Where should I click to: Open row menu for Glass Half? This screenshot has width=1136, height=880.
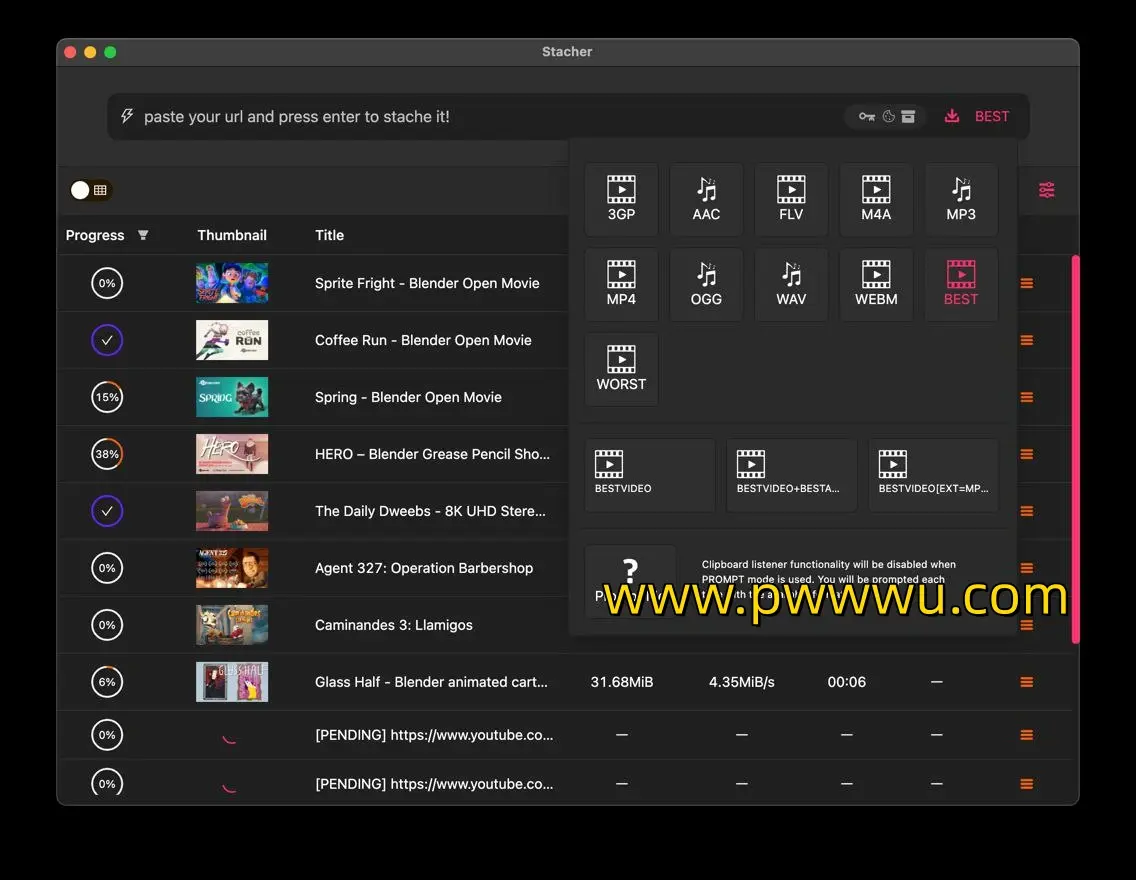point(1026,682)
